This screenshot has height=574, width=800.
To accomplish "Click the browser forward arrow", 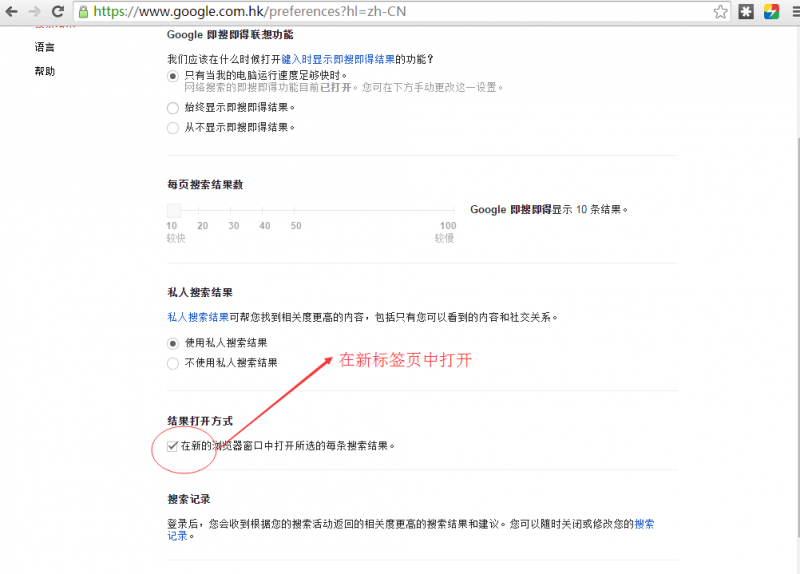I will click(x=35, y=11).
